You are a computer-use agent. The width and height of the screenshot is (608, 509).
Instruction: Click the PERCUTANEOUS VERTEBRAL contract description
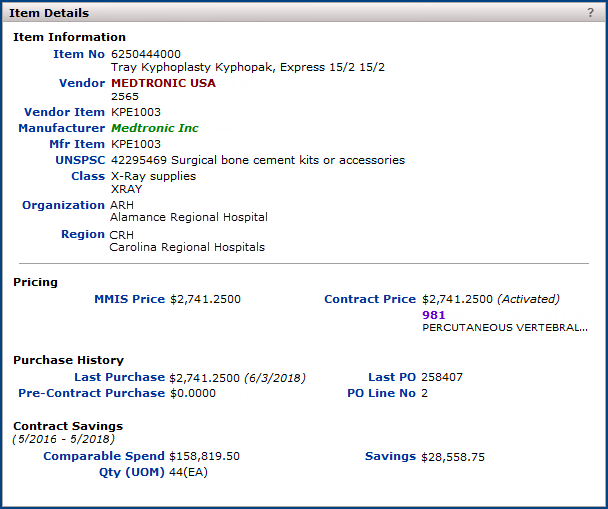coord(505,327)
